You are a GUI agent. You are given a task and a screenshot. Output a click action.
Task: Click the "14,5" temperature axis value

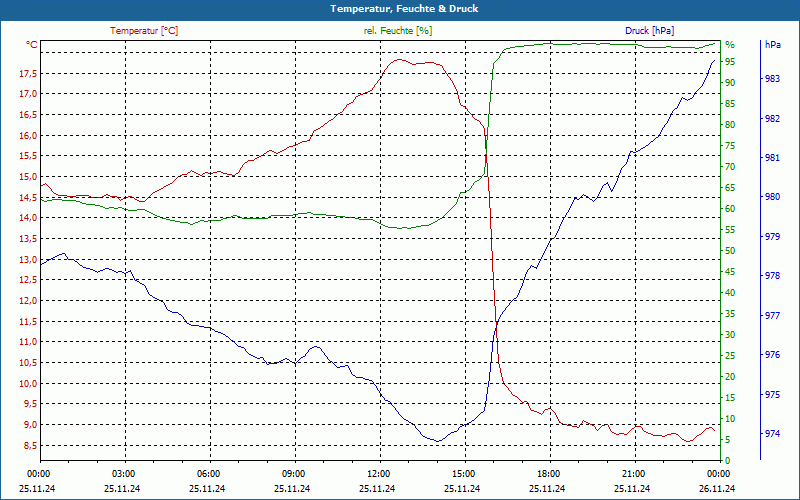[28, 198]
